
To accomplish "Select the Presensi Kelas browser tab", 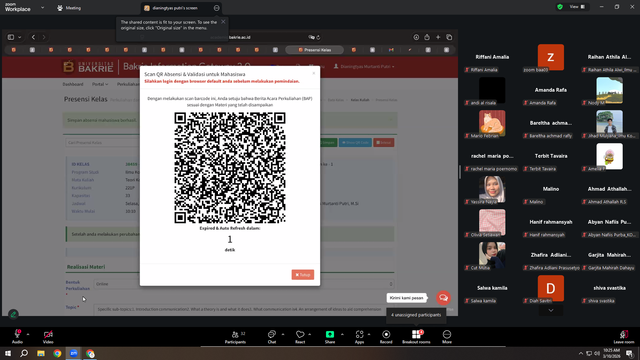I will click(x=314, y=50).
